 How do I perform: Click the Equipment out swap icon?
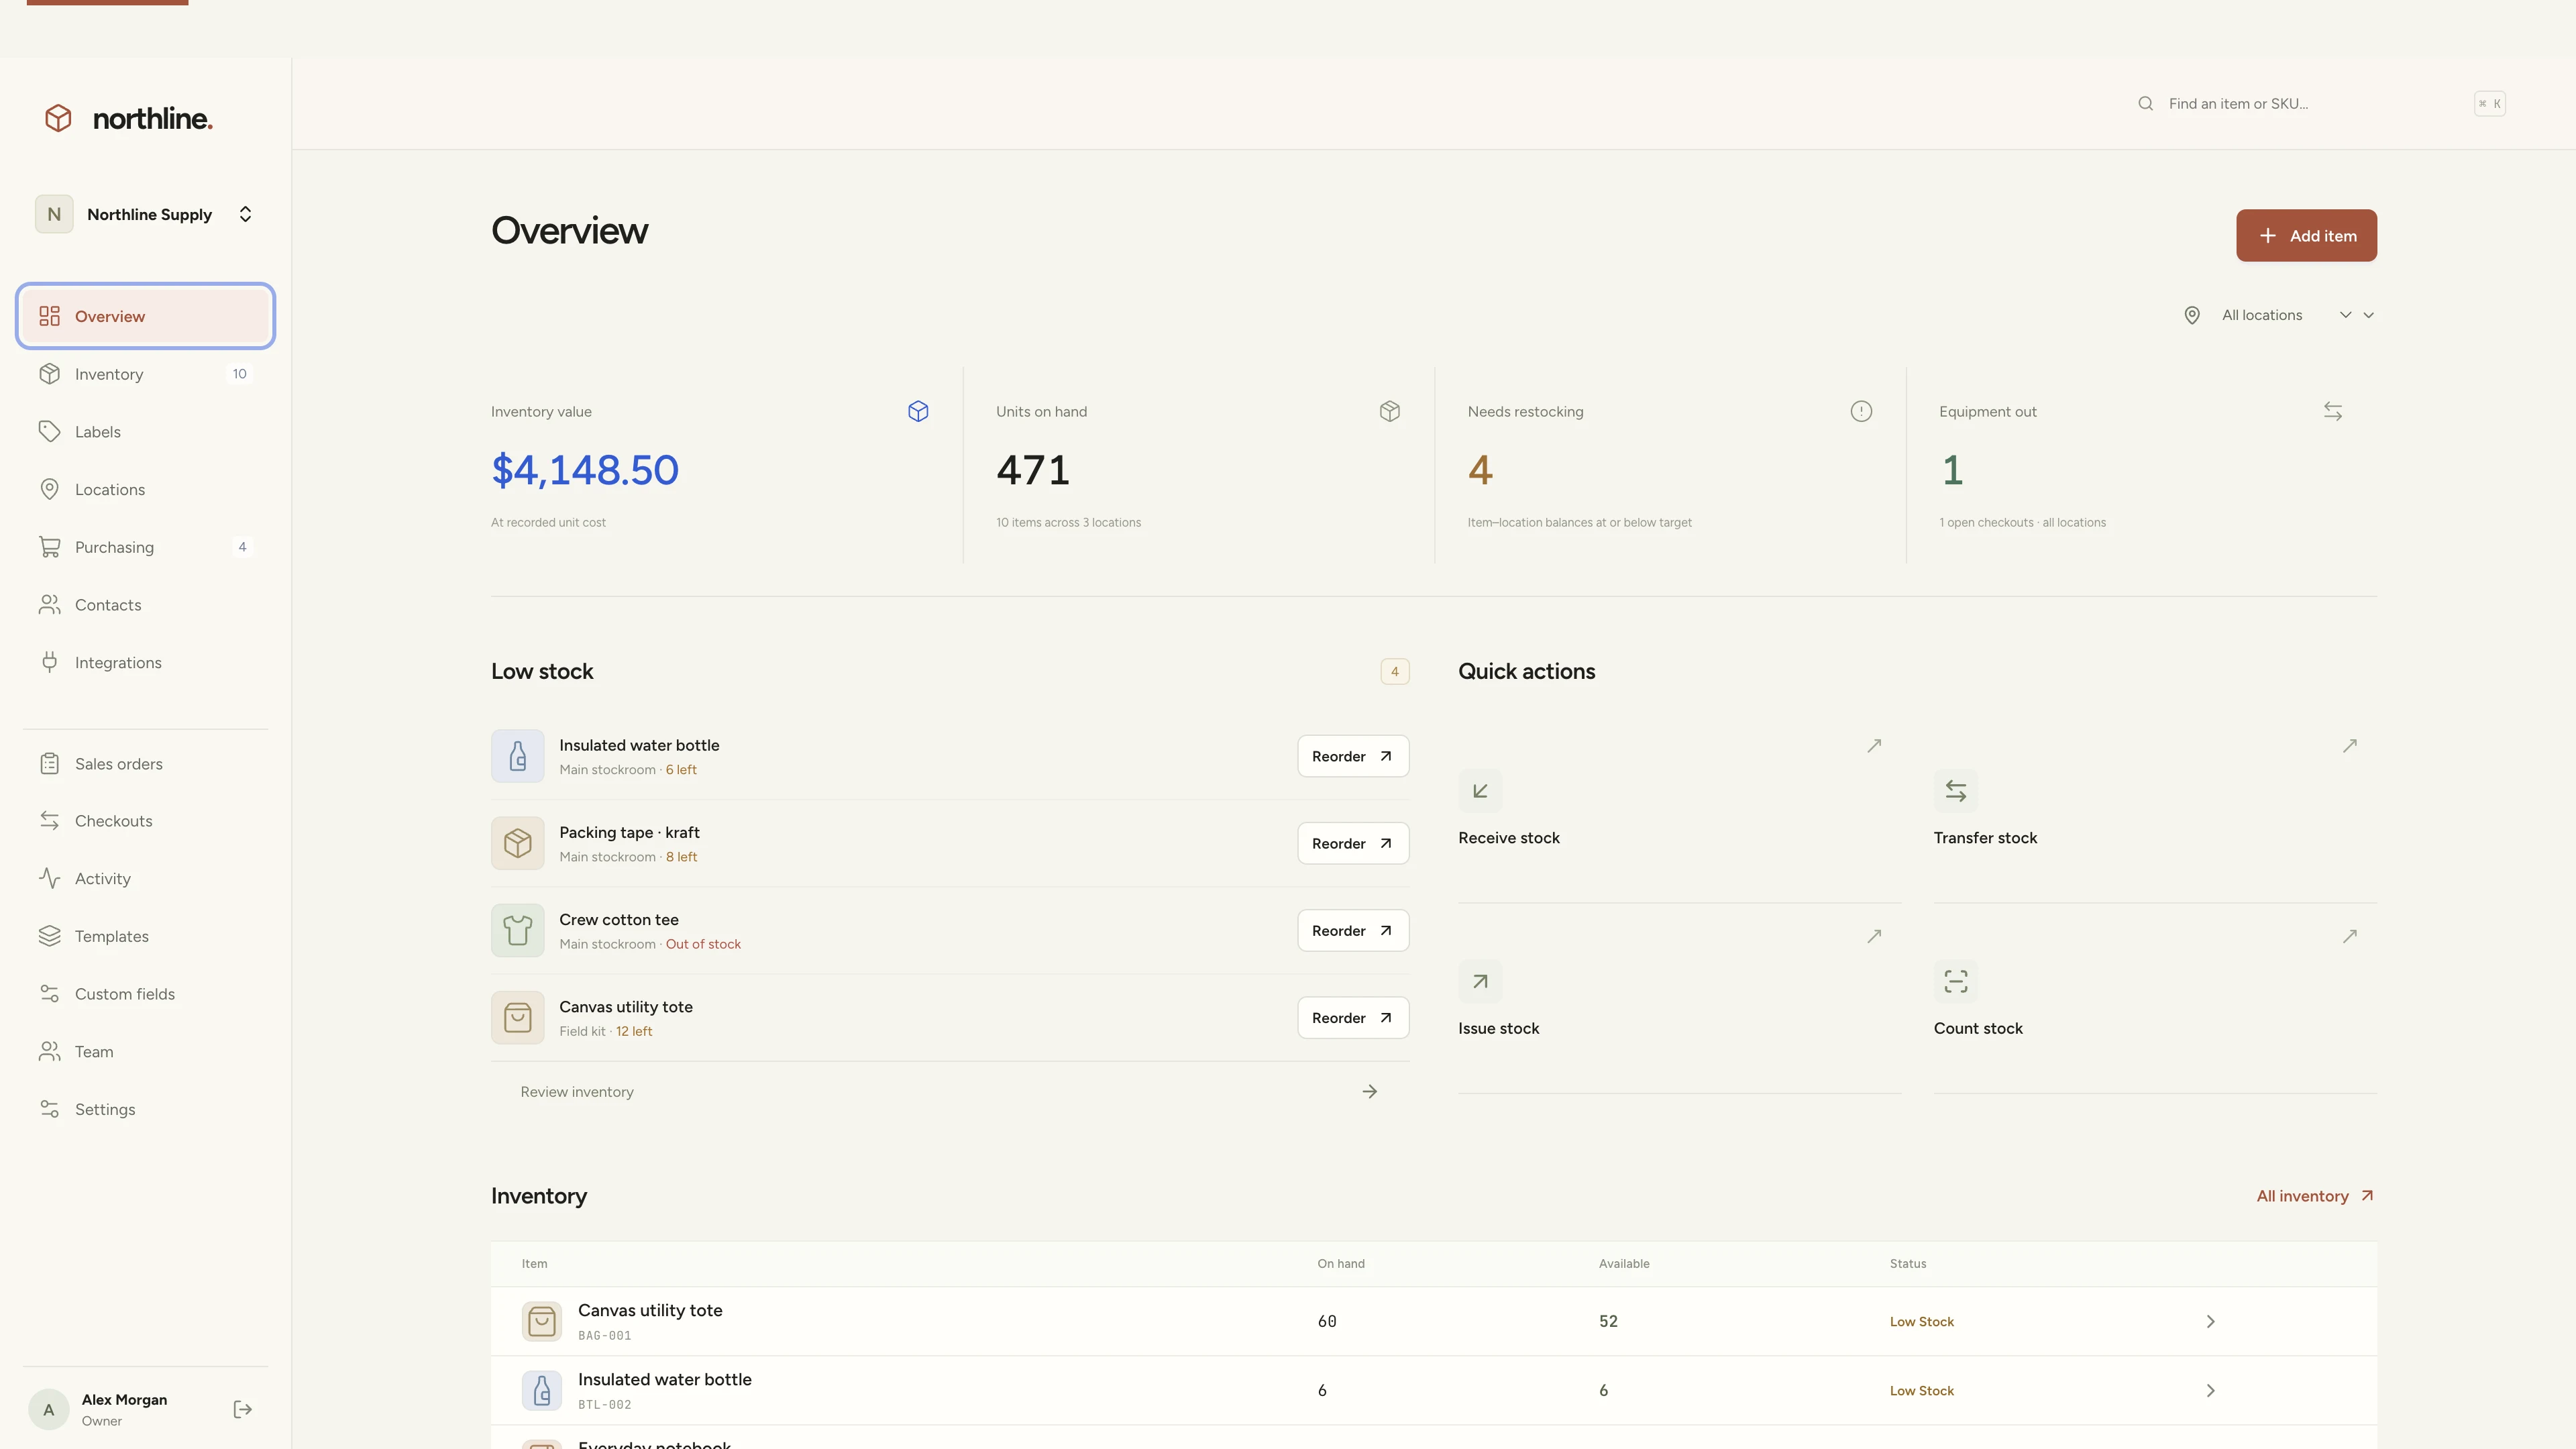(2332, 411)
